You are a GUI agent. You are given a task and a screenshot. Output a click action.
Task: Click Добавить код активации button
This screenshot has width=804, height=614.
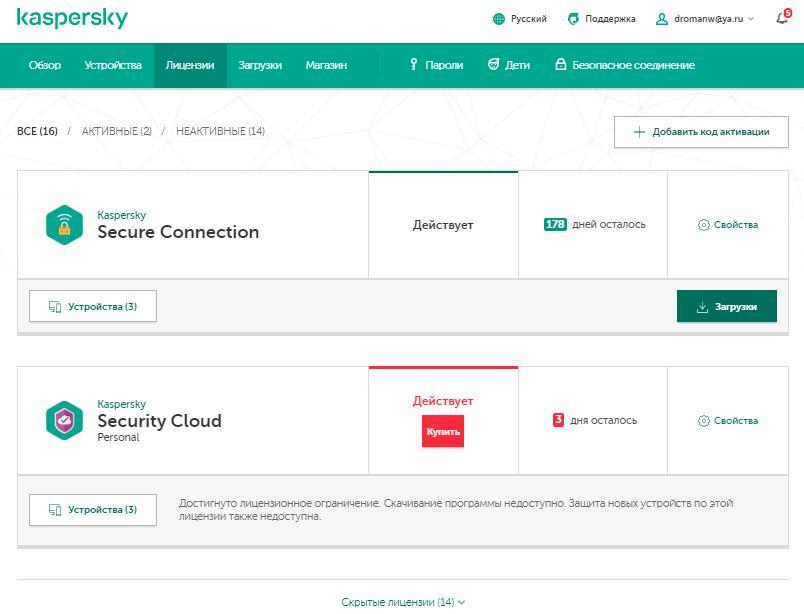[x=701, y=132]
